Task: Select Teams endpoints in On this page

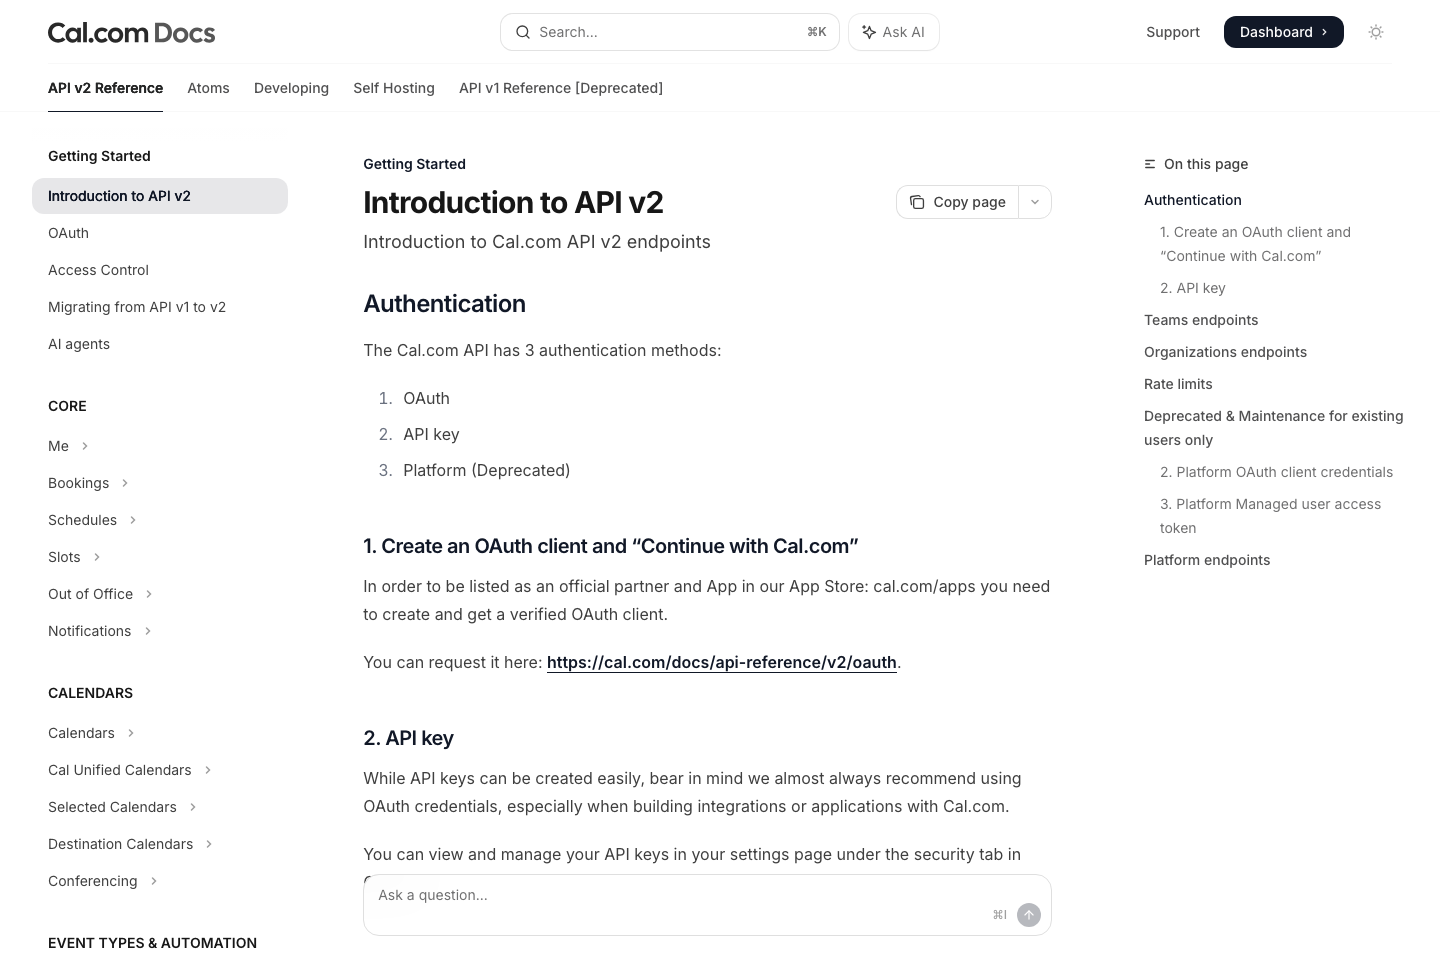Action: pos(1201,320)
